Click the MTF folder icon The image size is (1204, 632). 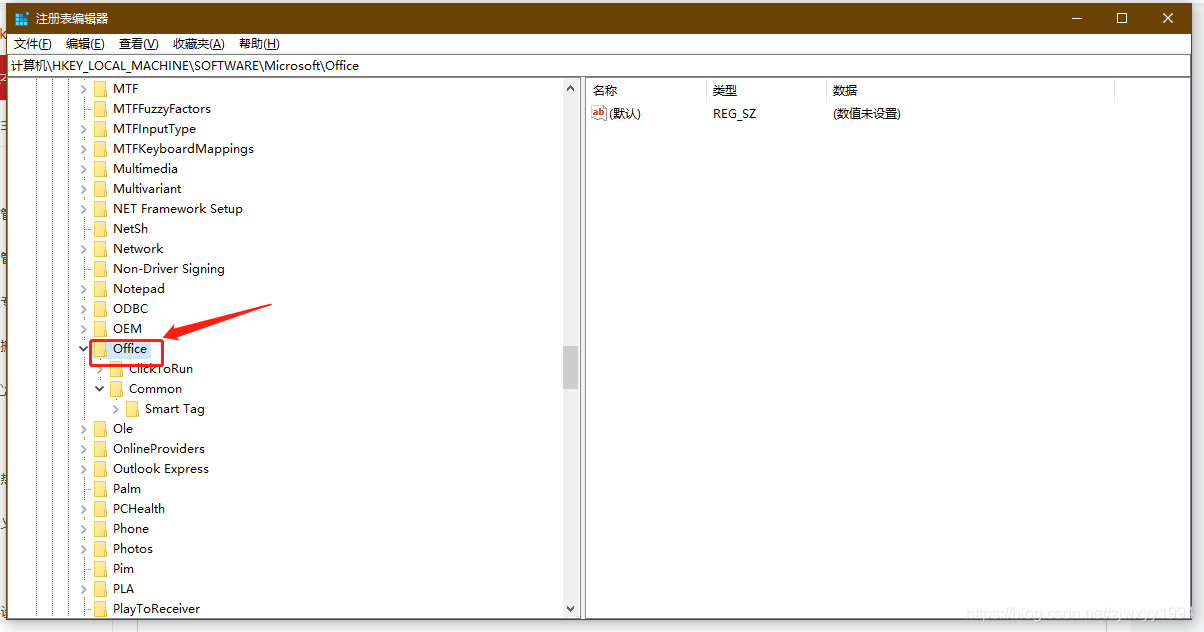click(x=100, y=89)
